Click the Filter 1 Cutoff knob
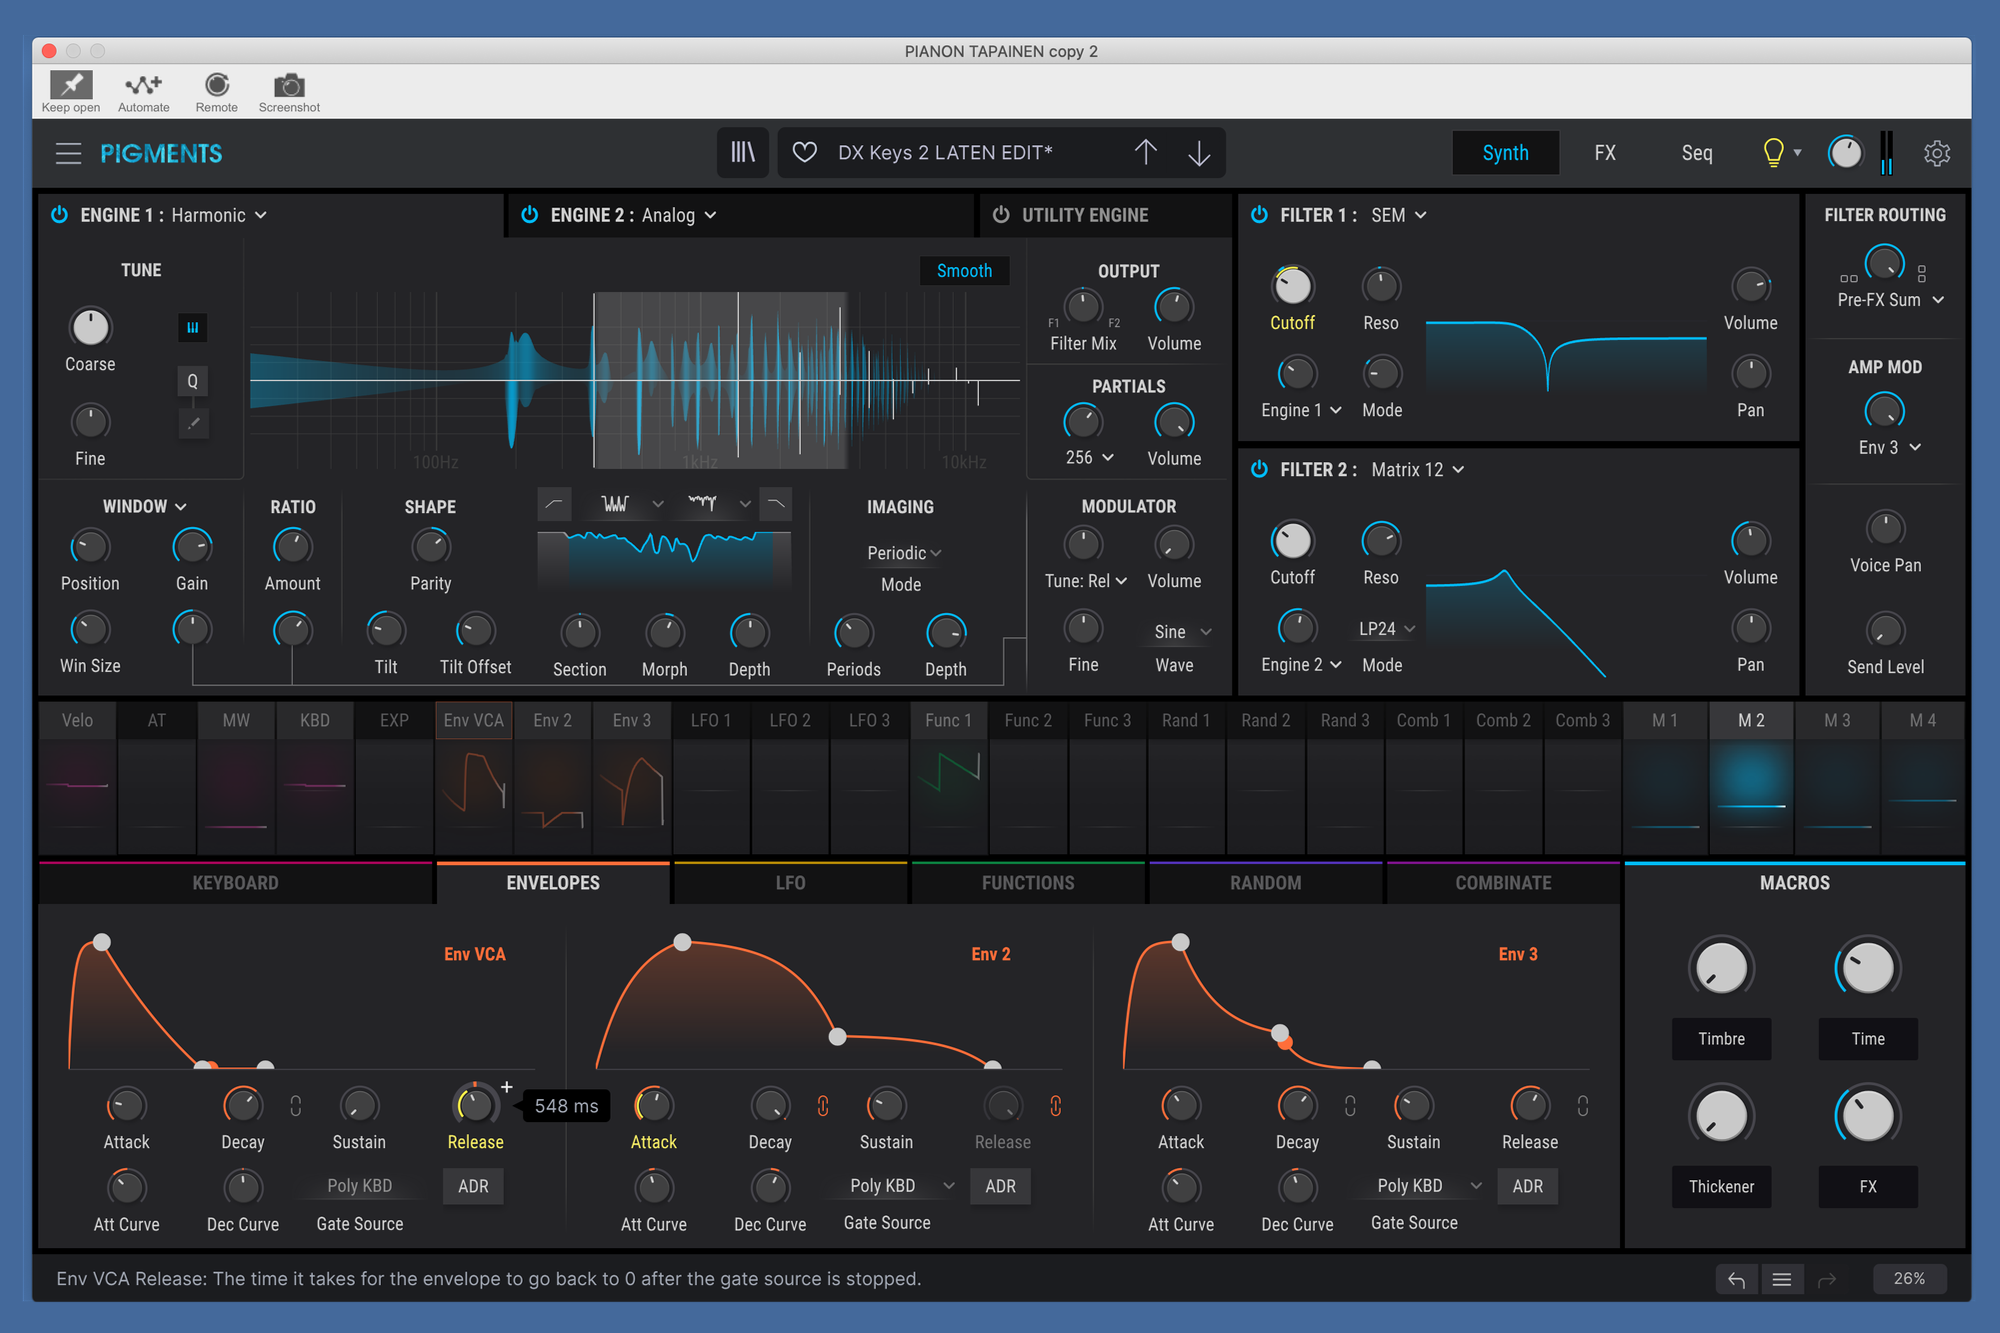This screenshot has width=2000, height=1333. tap(1292, 286)
